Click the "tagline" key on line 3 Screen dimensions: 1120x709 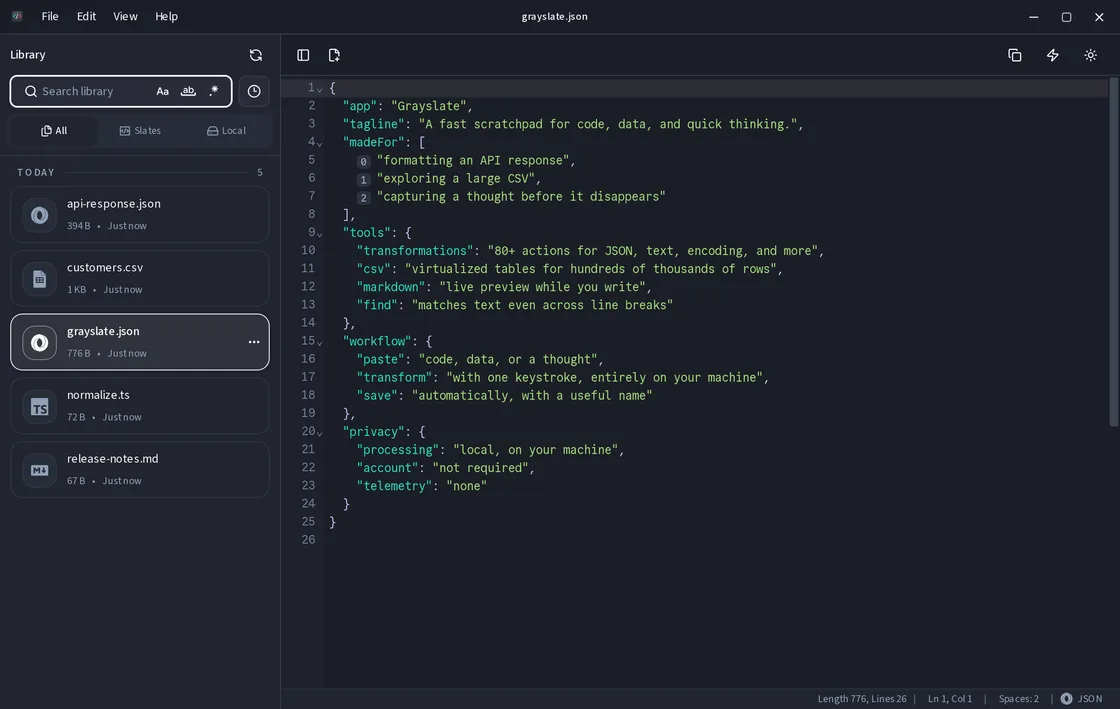374,124
